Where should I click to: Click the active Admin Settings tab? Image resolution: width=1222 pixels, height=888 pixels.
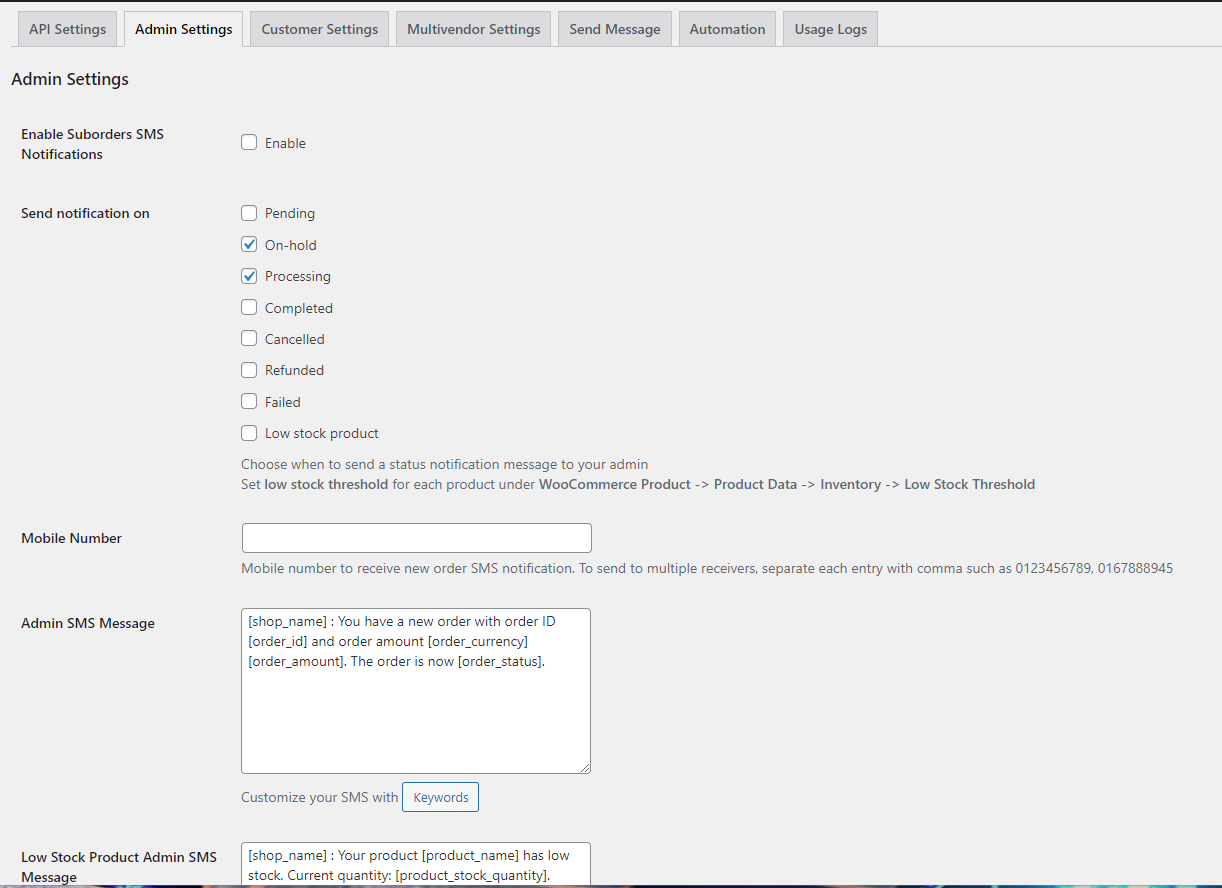pos(184,29)
